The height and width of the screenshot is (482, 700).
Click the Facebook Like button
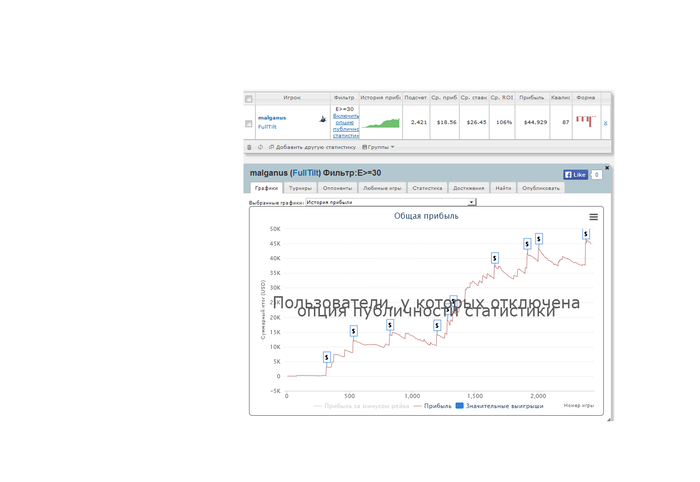click(575, 175)
